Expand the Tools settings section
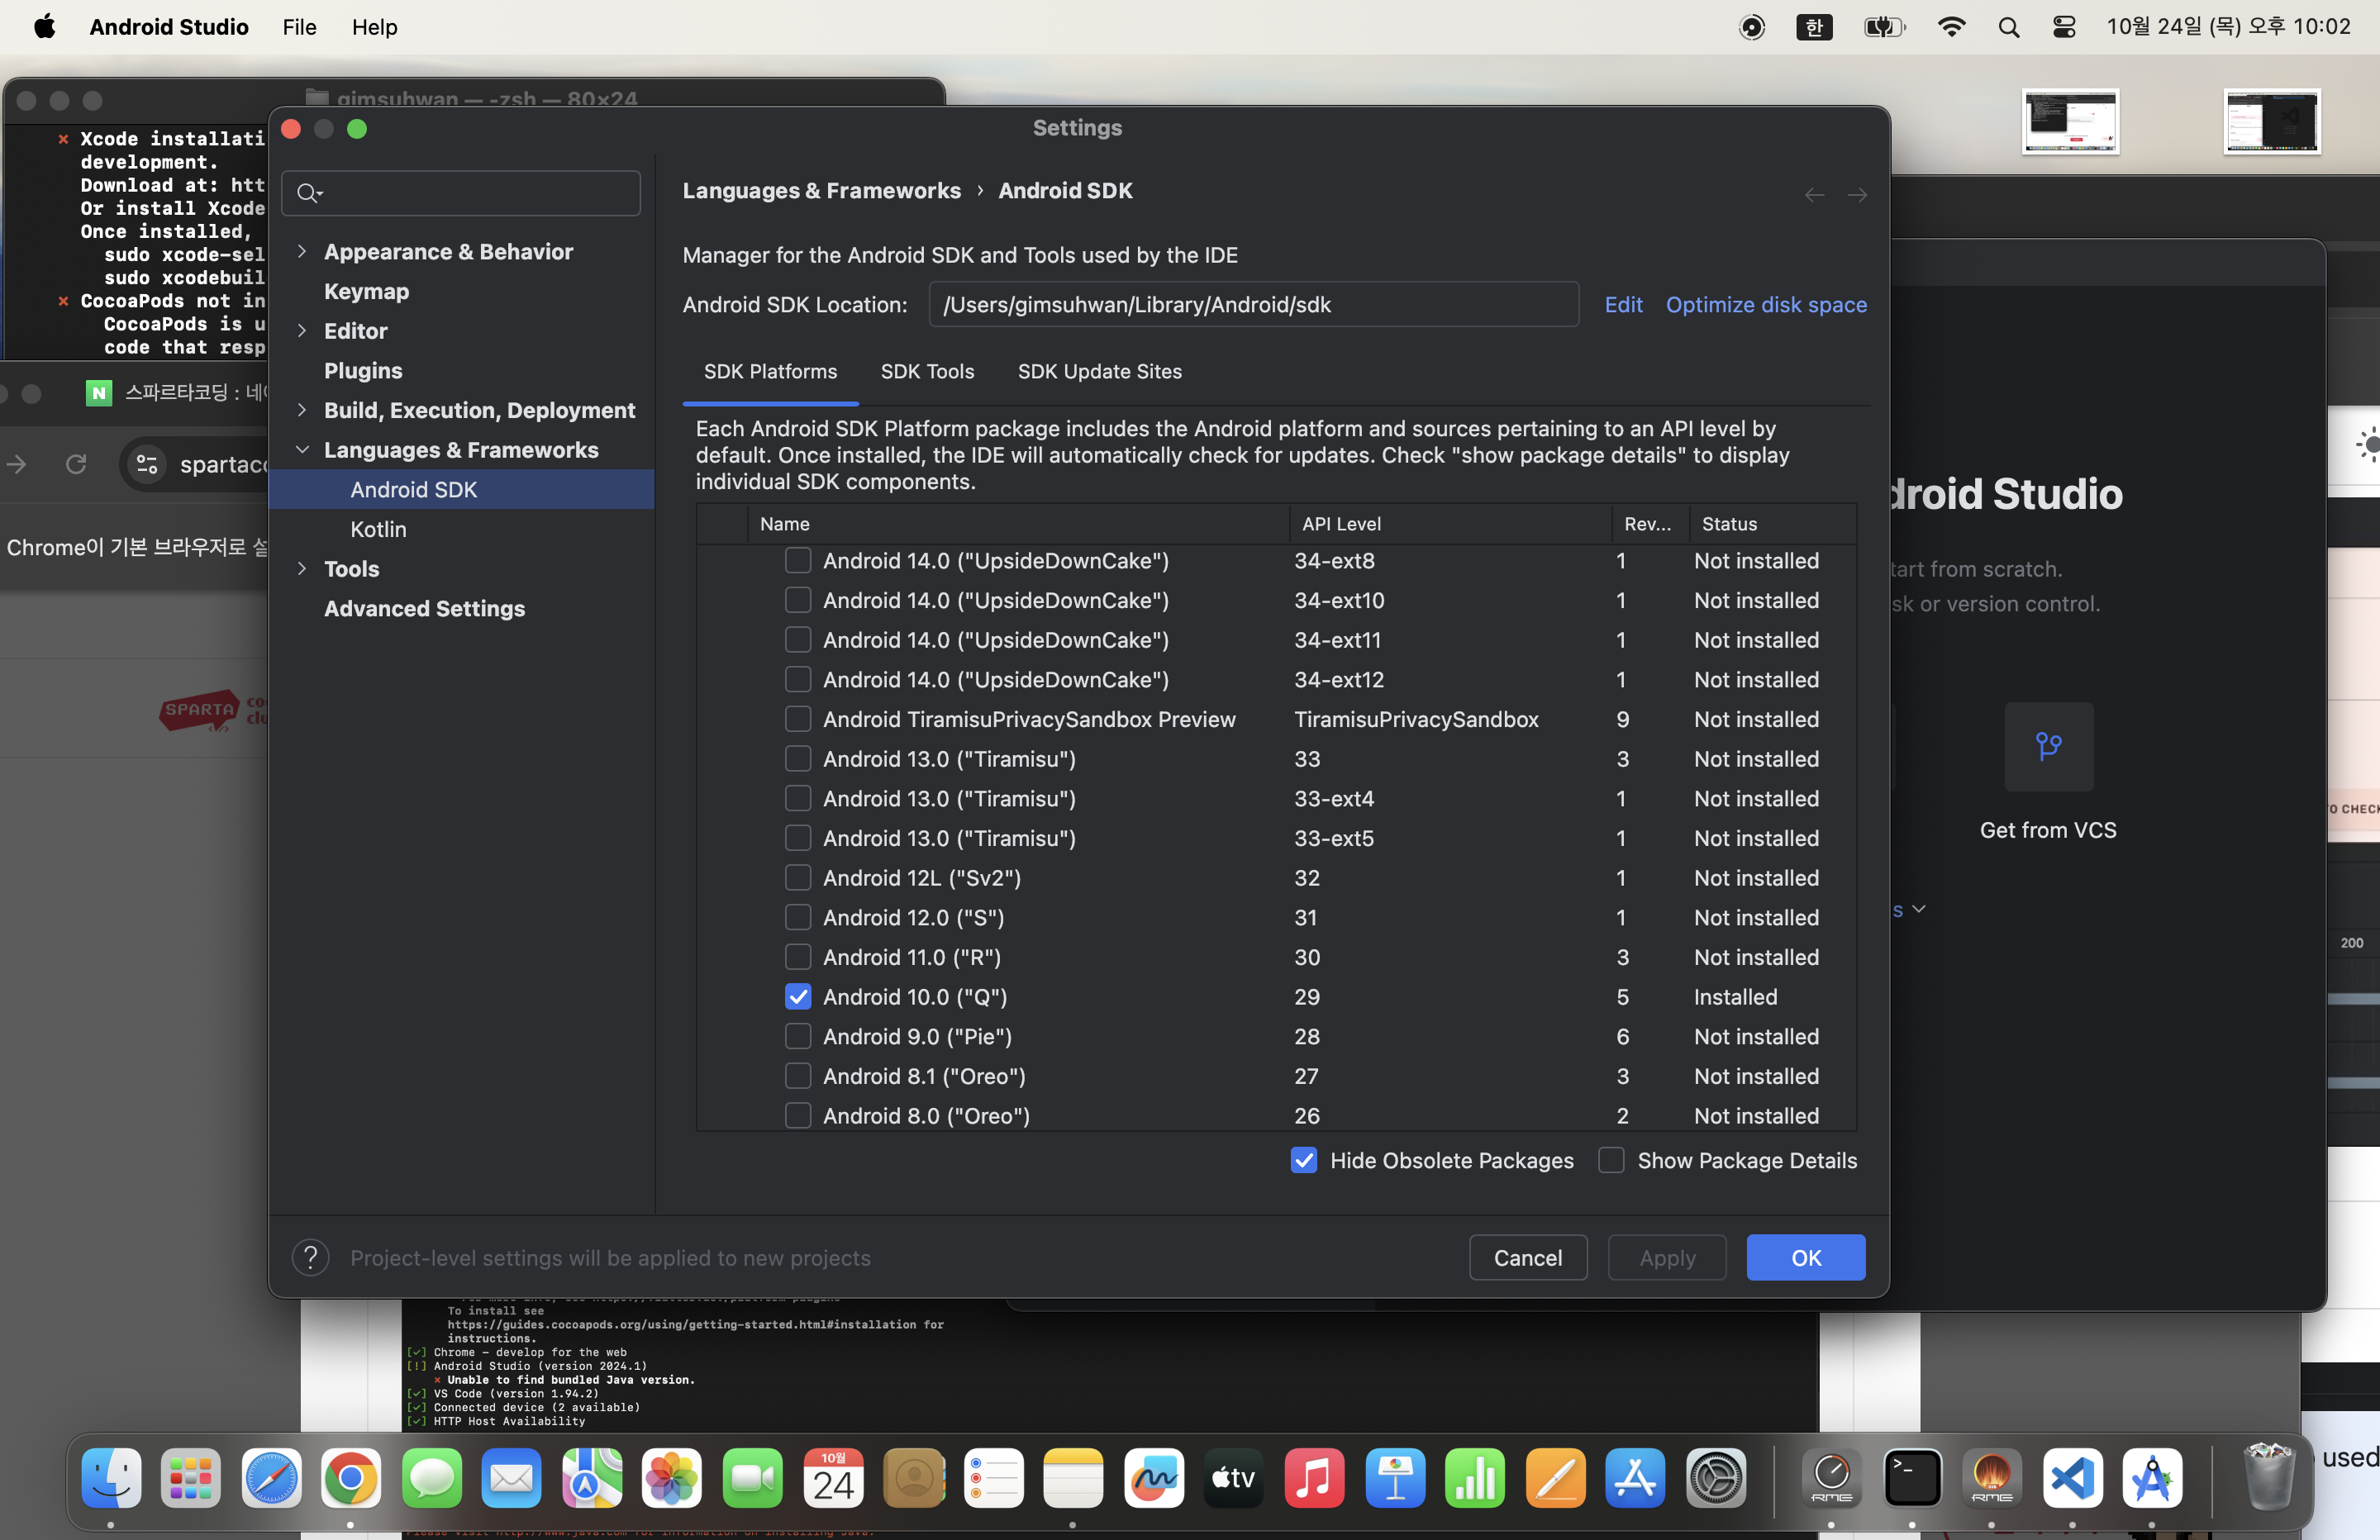The height and width of the screenshot is (1540, 2380). (x=302, y=569)
